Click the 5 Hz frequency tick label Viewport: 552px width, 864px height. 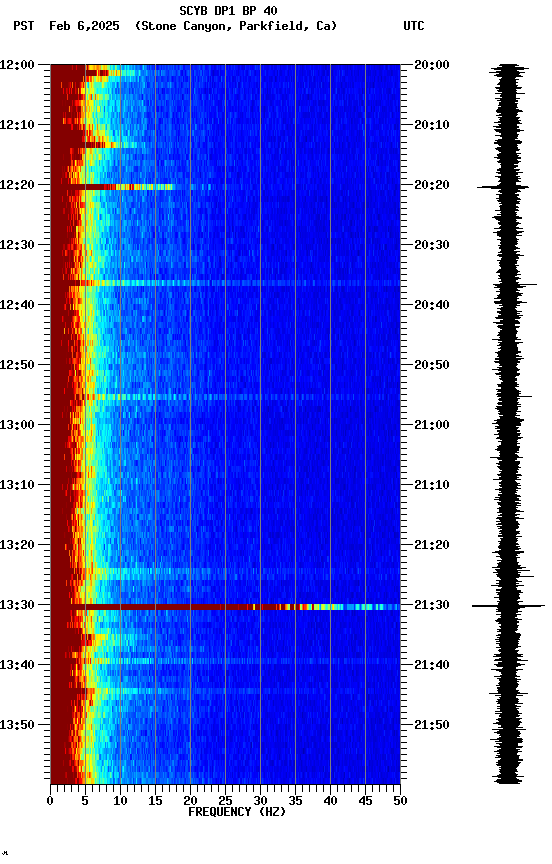(85, 801)
